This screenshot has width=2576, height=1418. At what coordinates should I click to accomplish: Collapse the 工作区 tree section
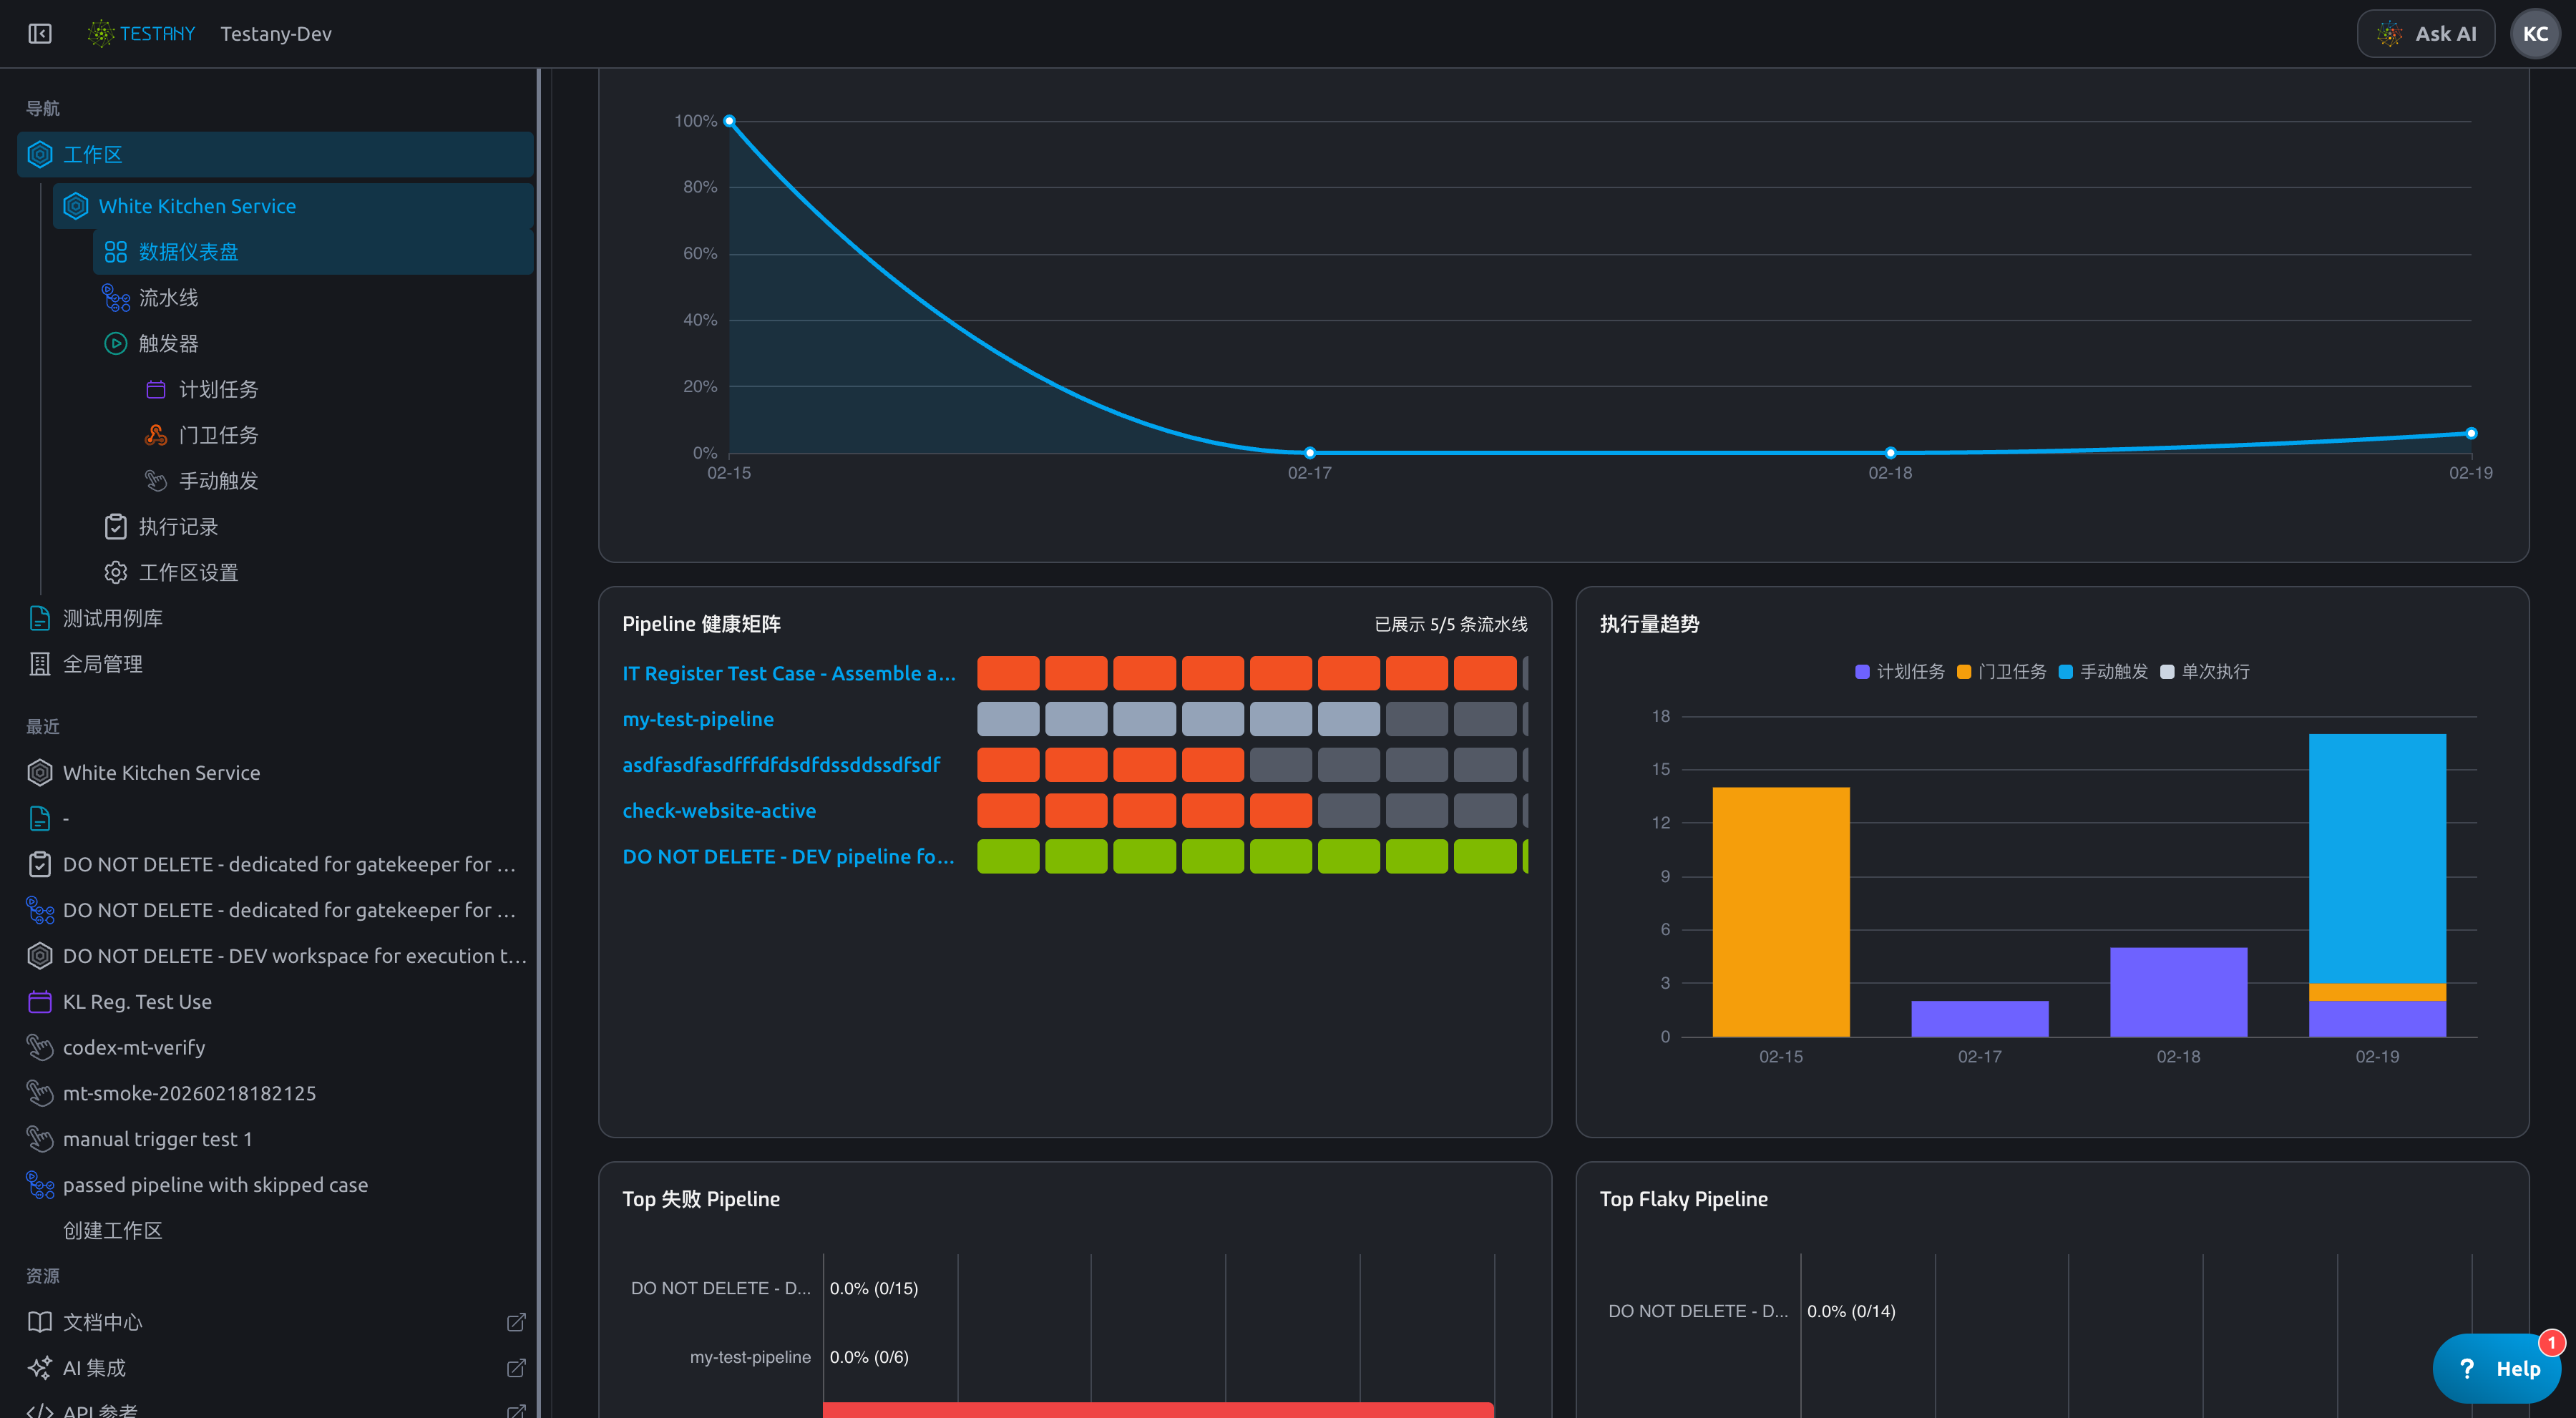[x=275, y=154]
